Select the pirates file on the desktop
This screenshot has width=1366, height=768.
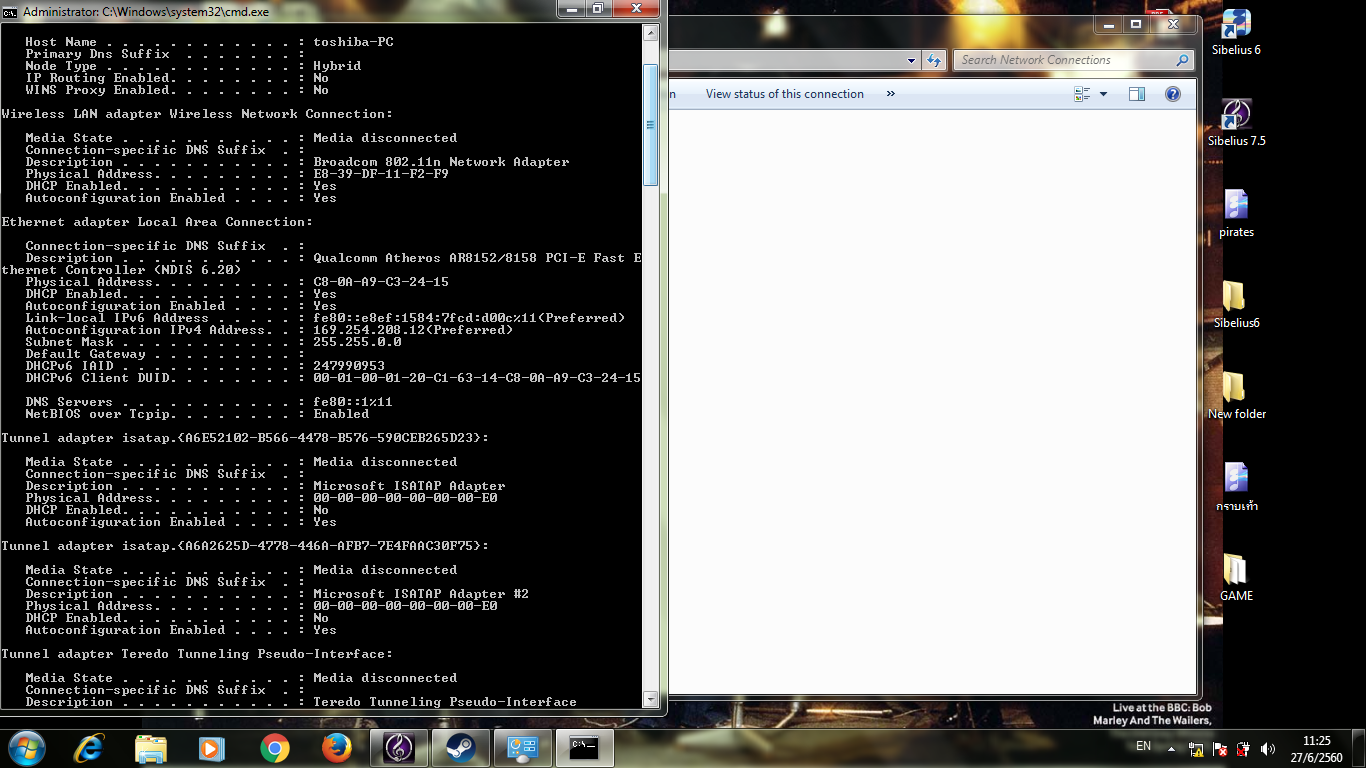1236,215
